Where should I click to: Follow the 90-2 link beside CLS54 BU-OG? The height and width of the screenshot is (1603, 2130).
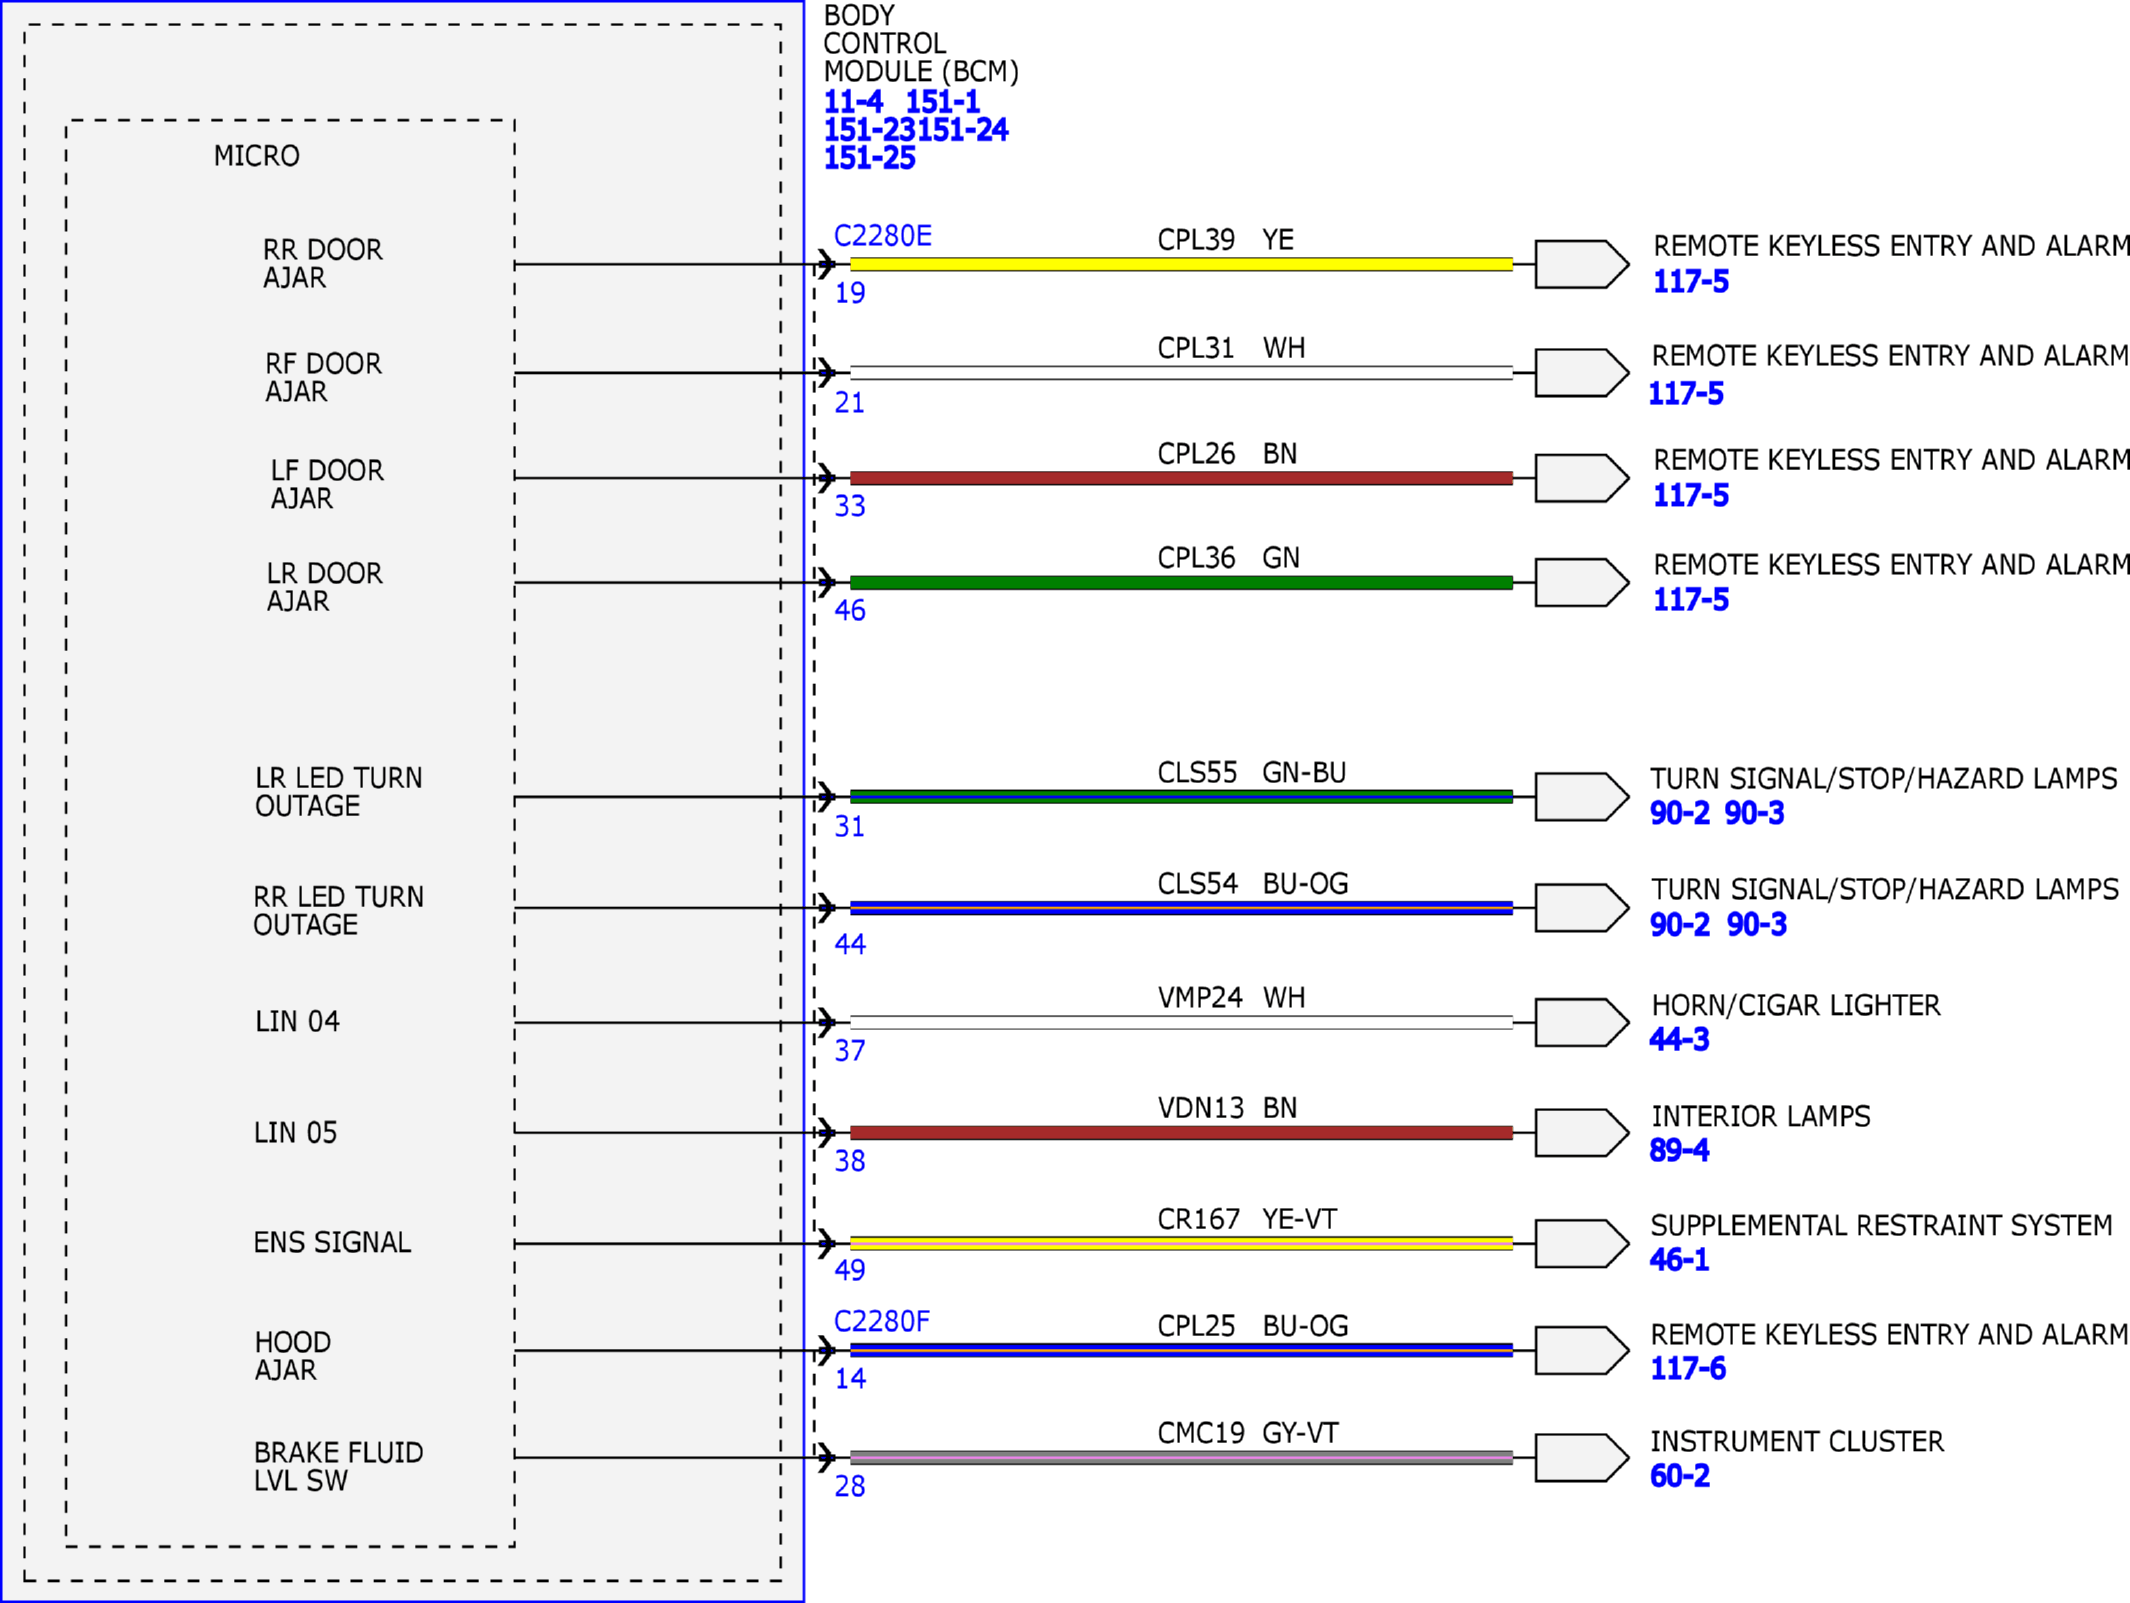coord(1680,925)
